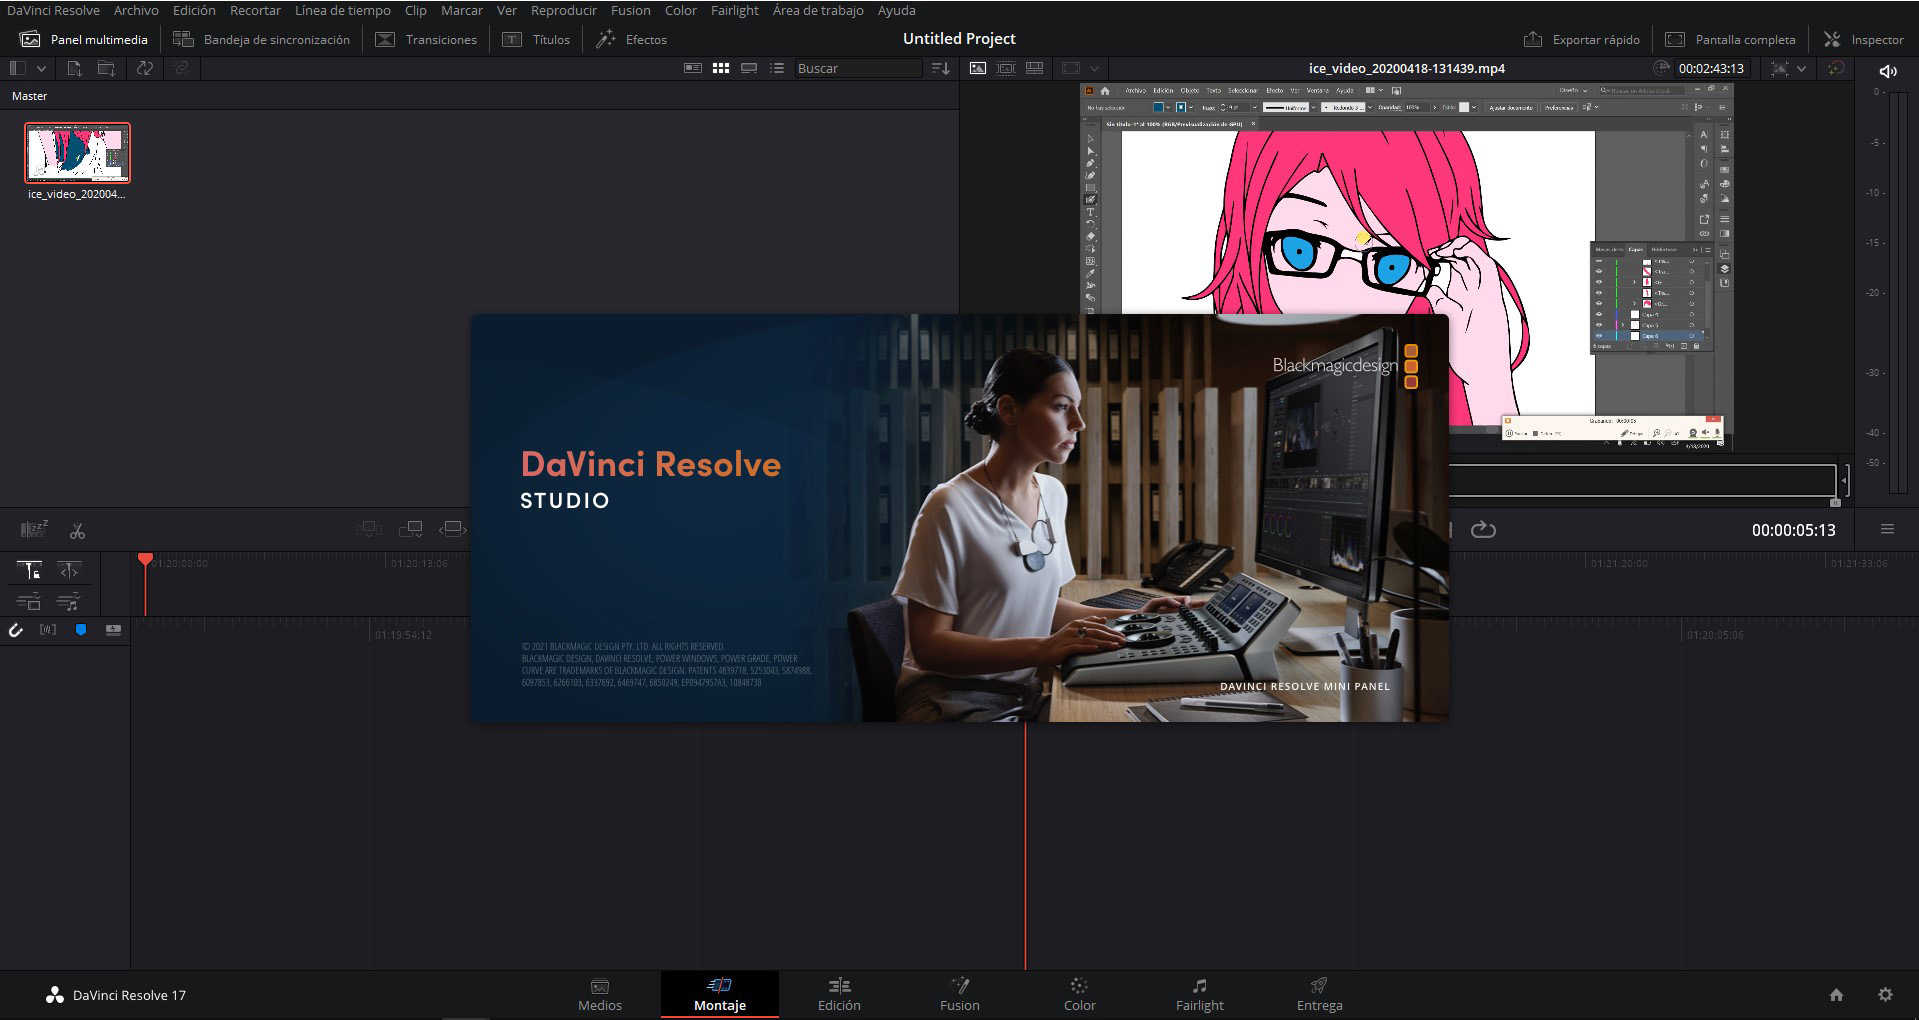Switch to the Entrega page tab
Viewport: 1919px width, 1020px height.
click(1320, 995)
